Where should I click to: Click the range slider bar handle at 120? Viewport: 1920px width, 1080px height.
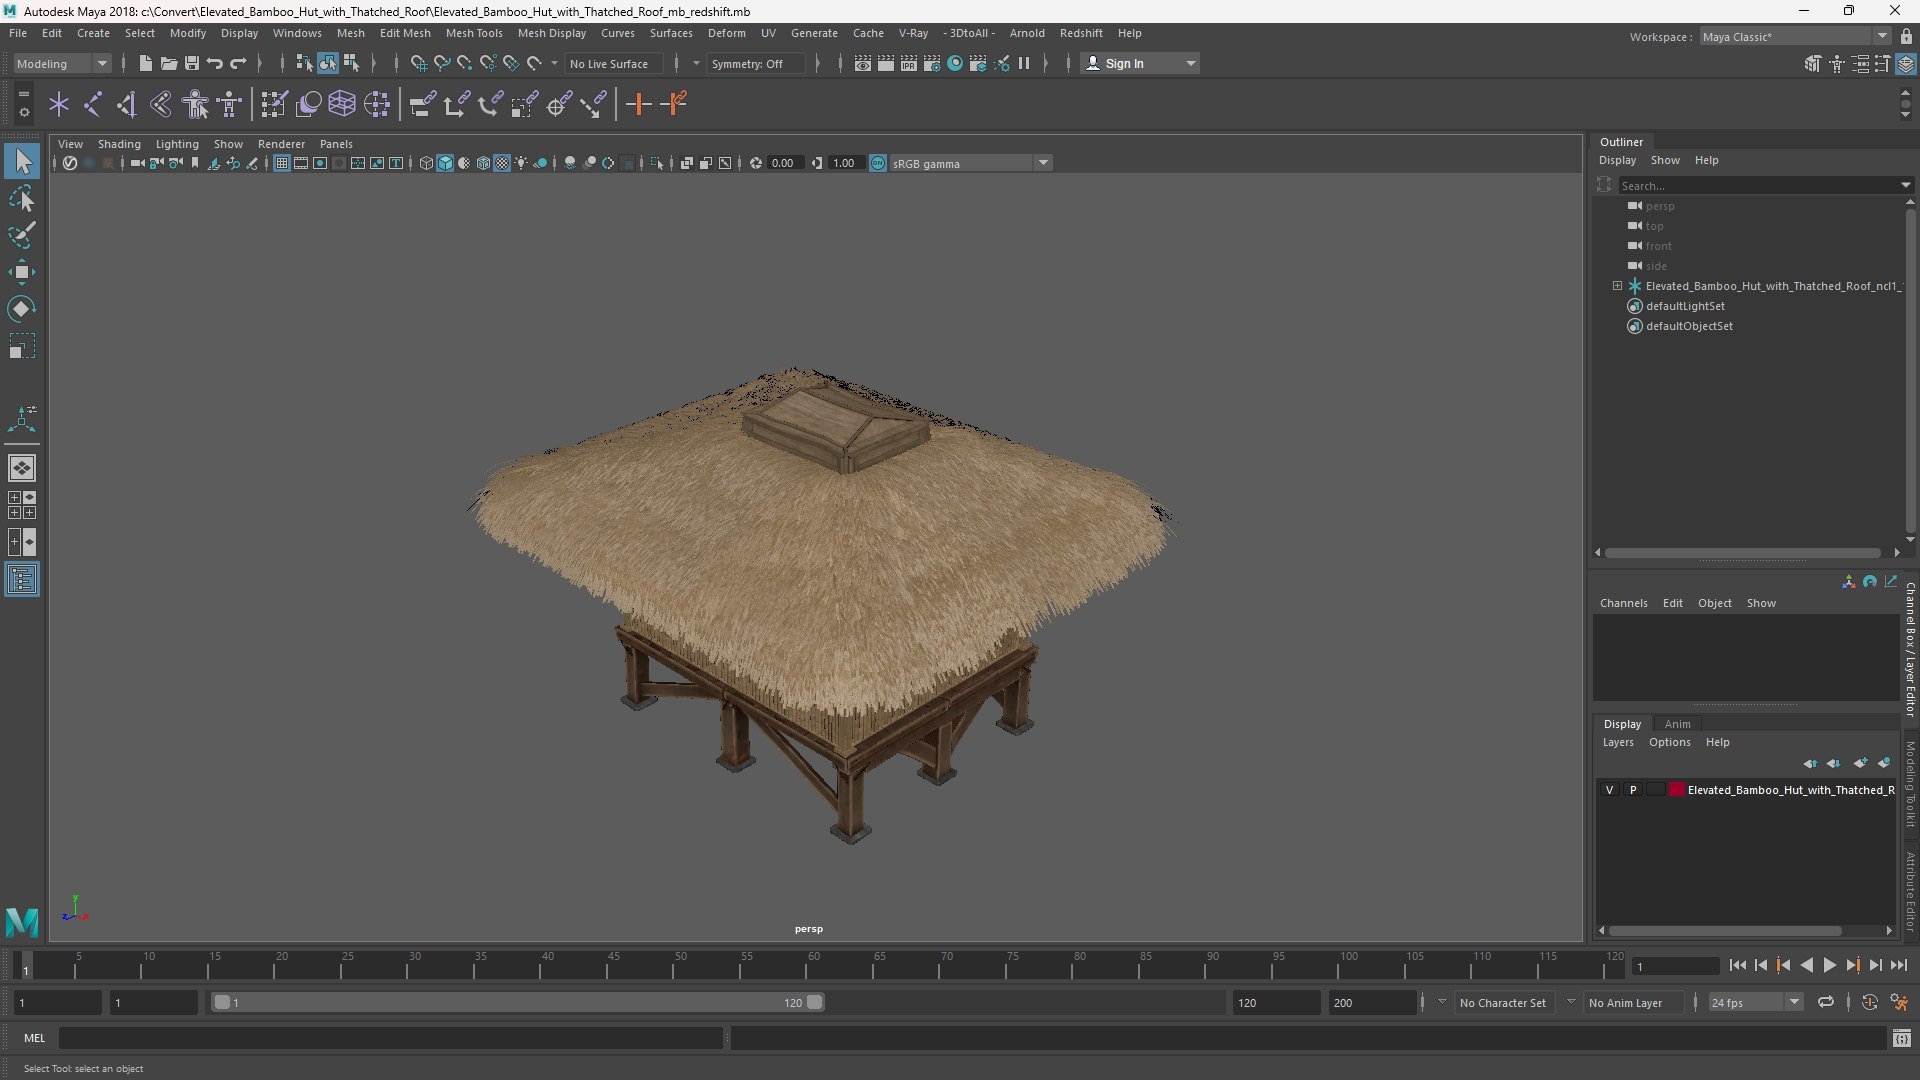coord(815,1002)
